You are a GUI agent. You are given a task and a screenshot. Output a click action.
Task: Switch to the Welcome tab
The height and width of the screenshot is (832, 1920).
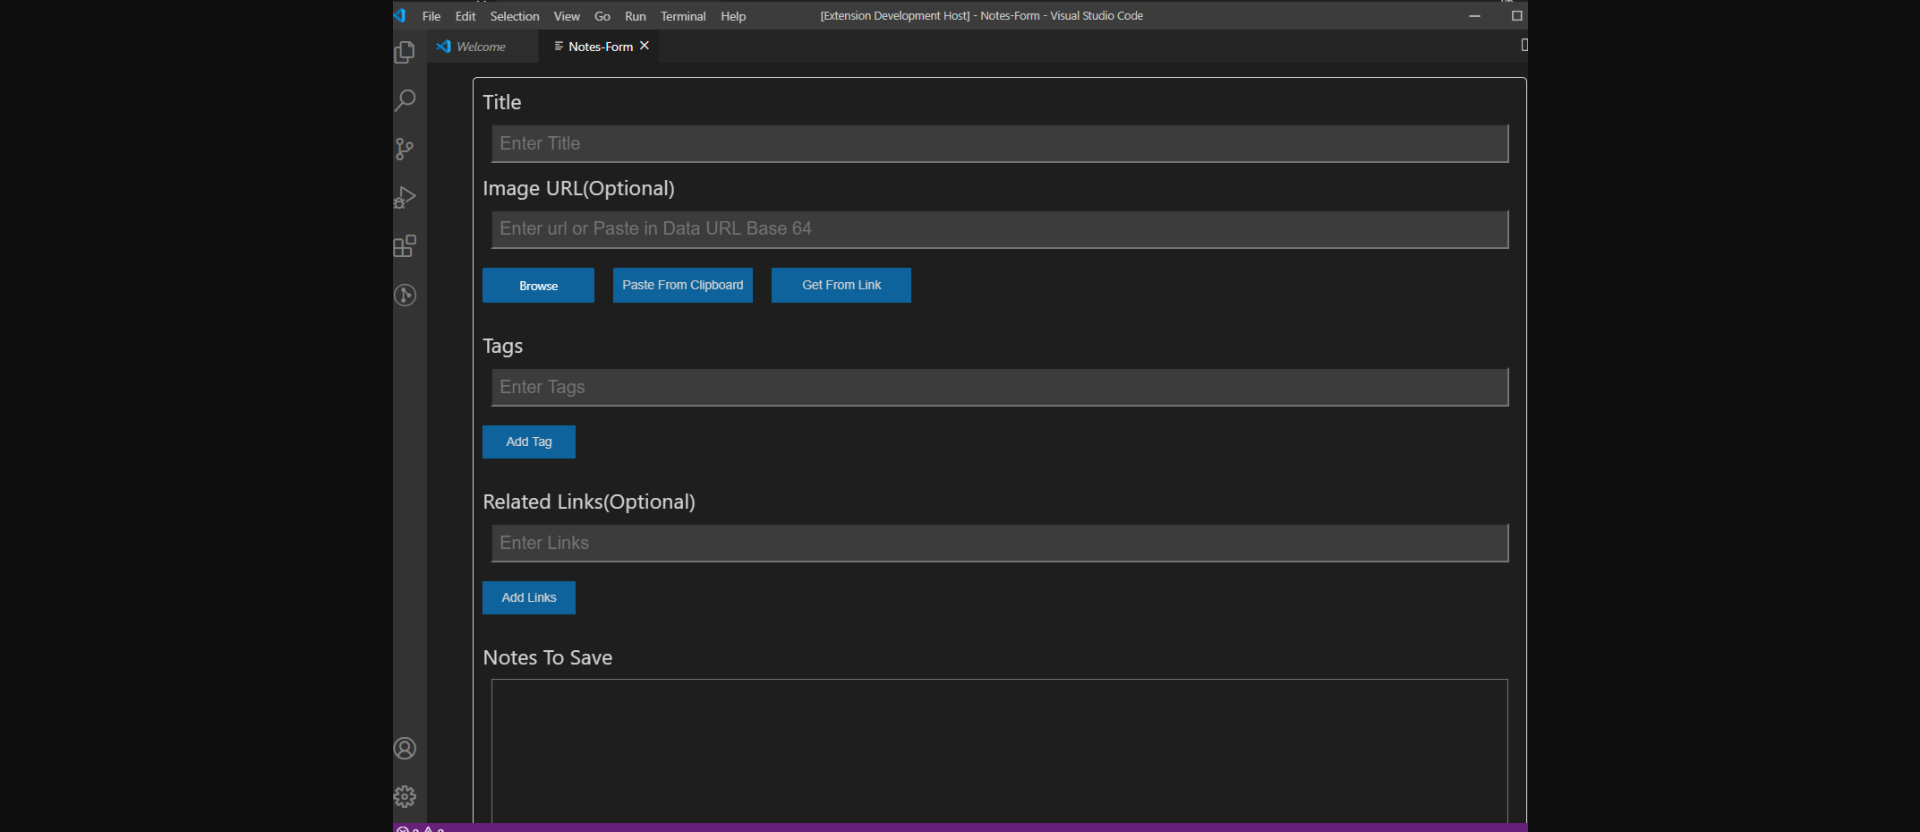tap(481, 46)
